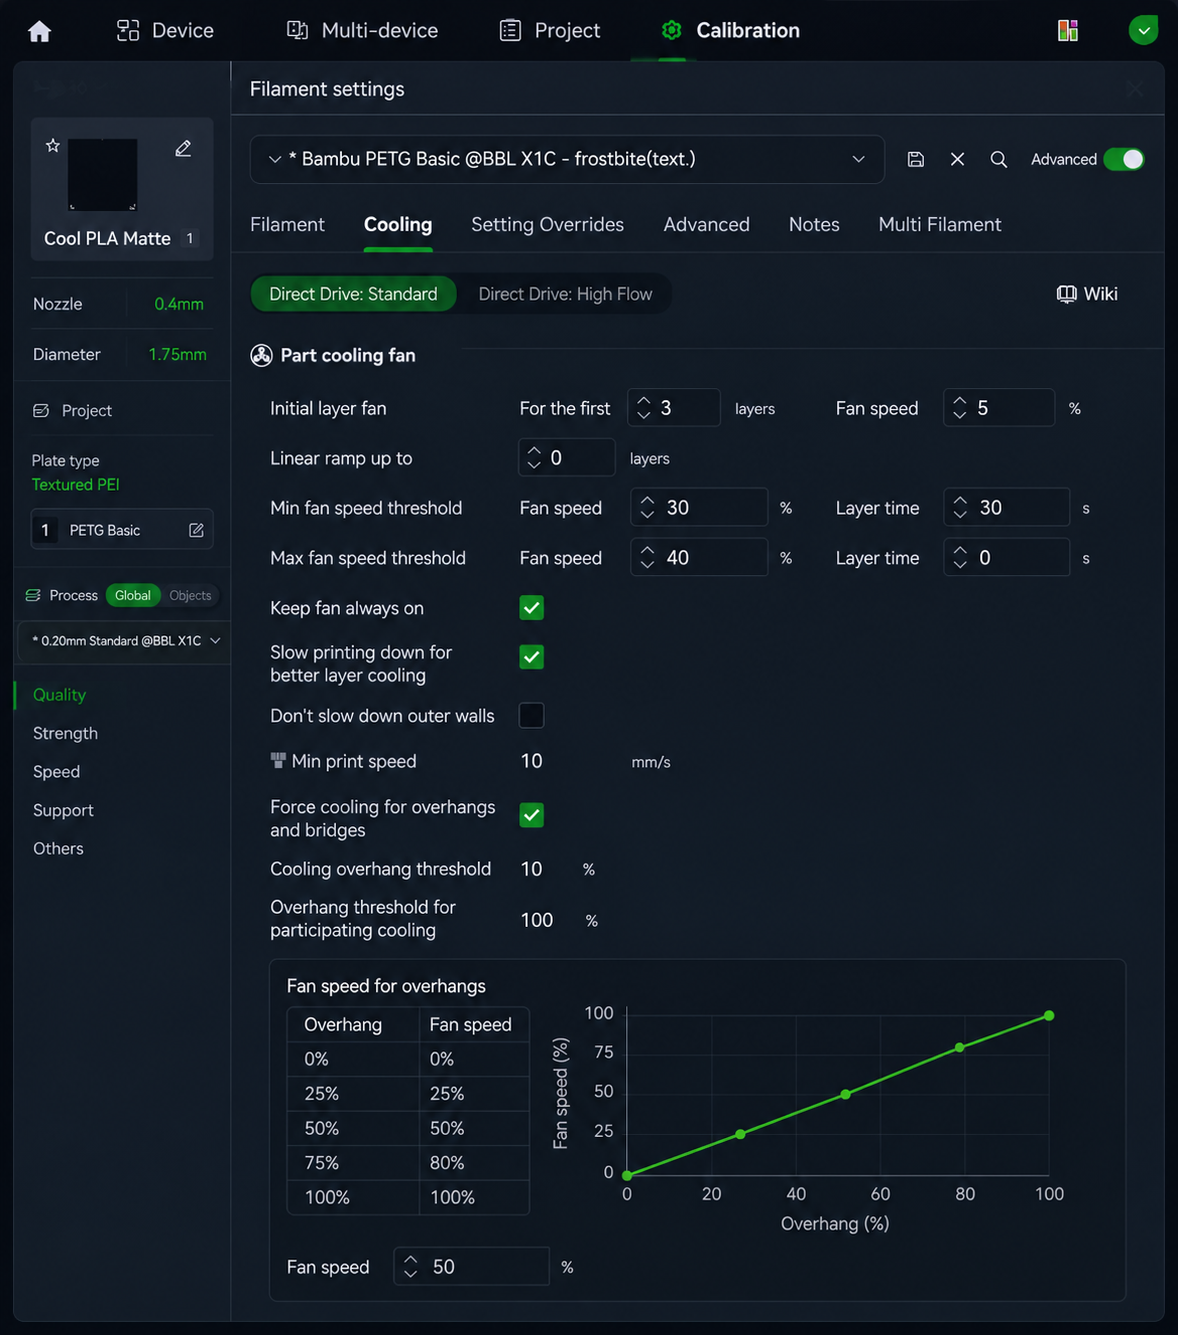Click the Min print speed icon
Image resolution: width=1178 pixels, height=1335 pixels.
point(278,761)
